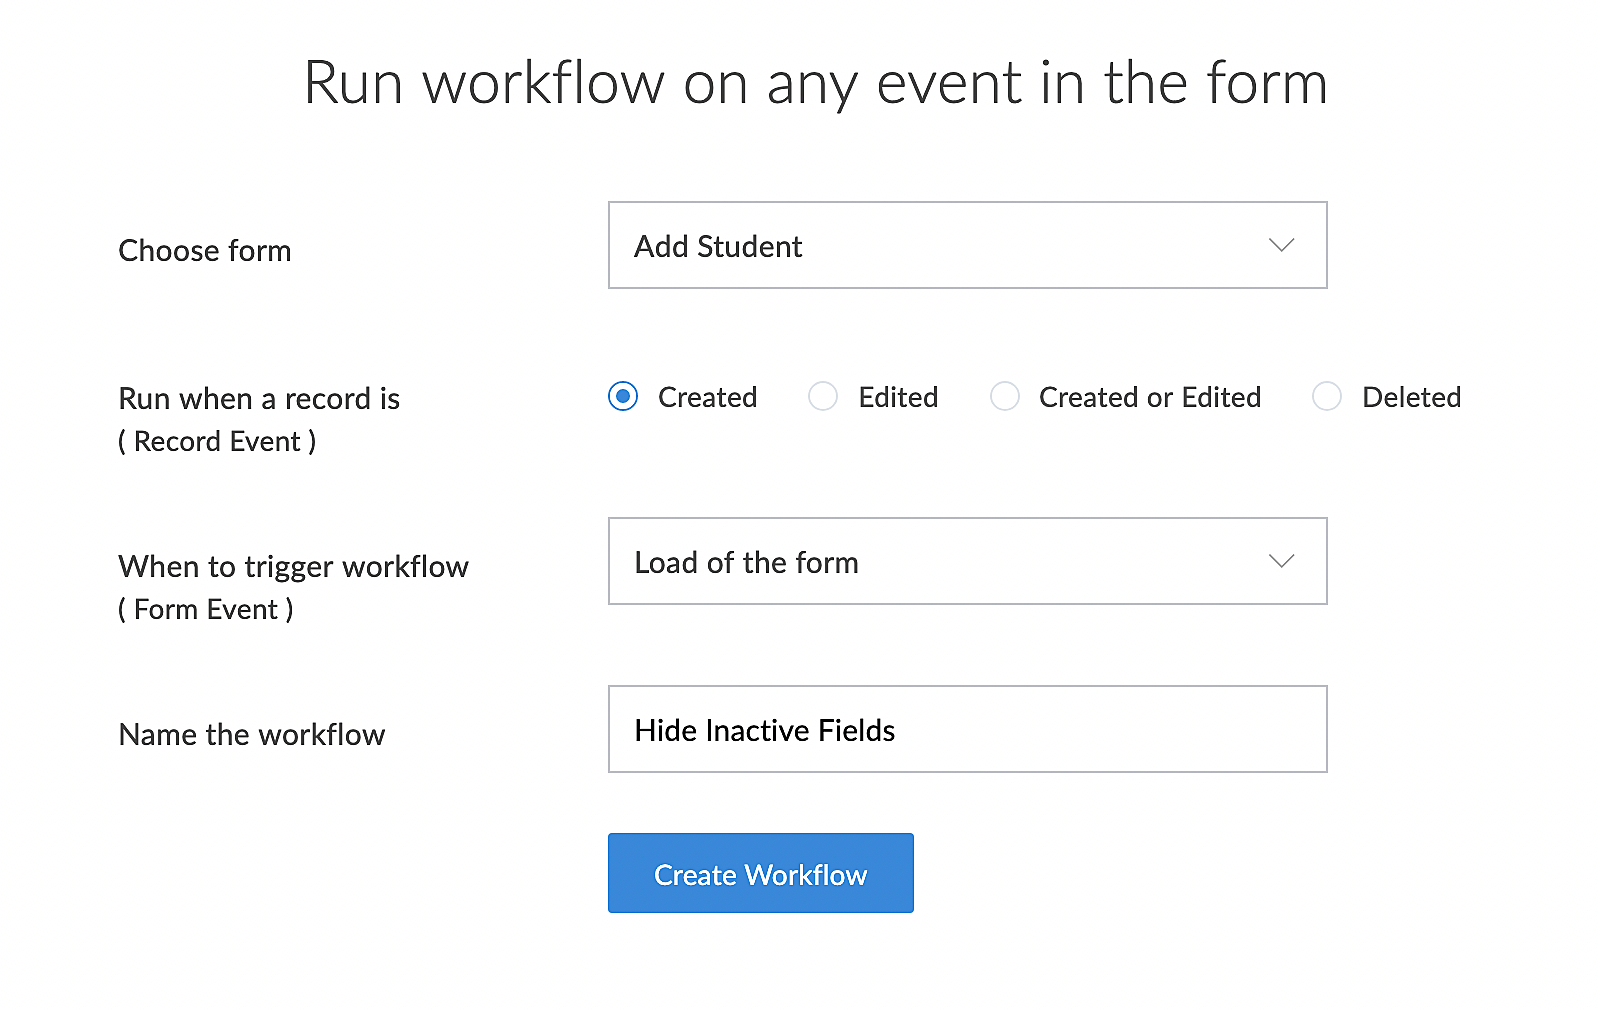Image resolution: width=1598 pixels, height=1010 pixels.
Task: Click the 'Choose form' field label
Action: [205, 251]
